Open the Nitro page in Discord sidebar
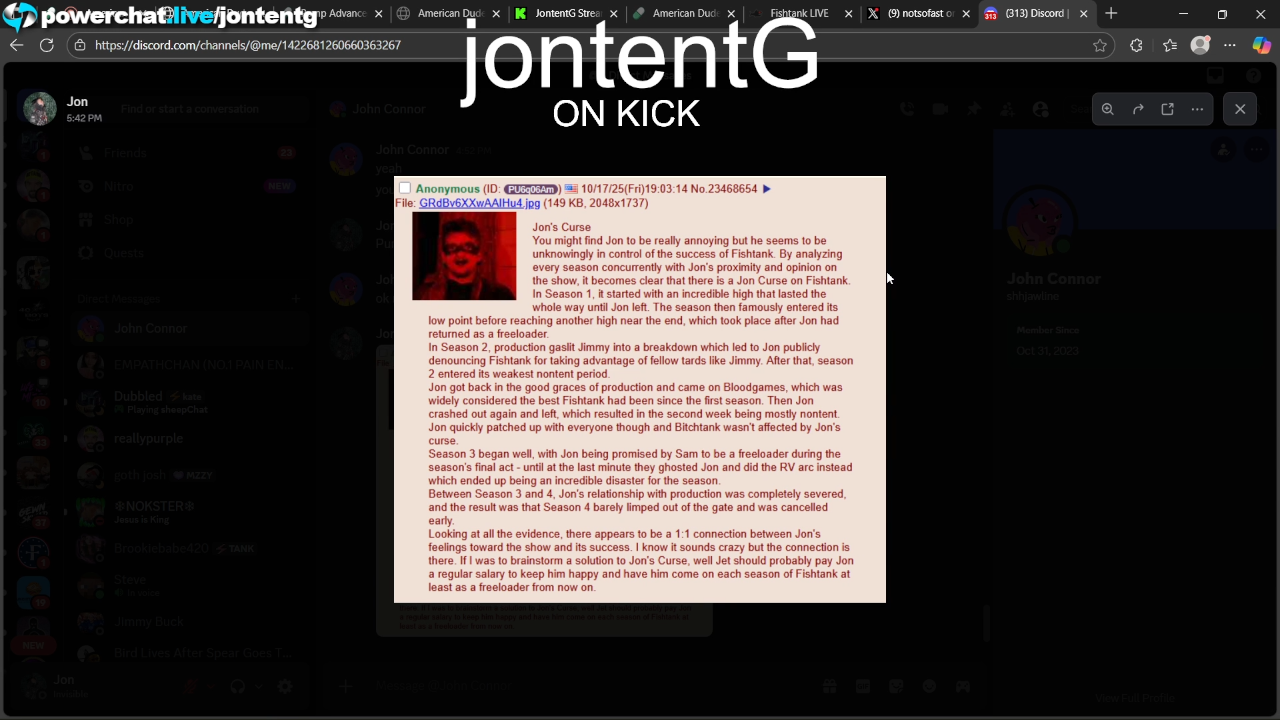The image size is (1280, 720). click(189, 187)
